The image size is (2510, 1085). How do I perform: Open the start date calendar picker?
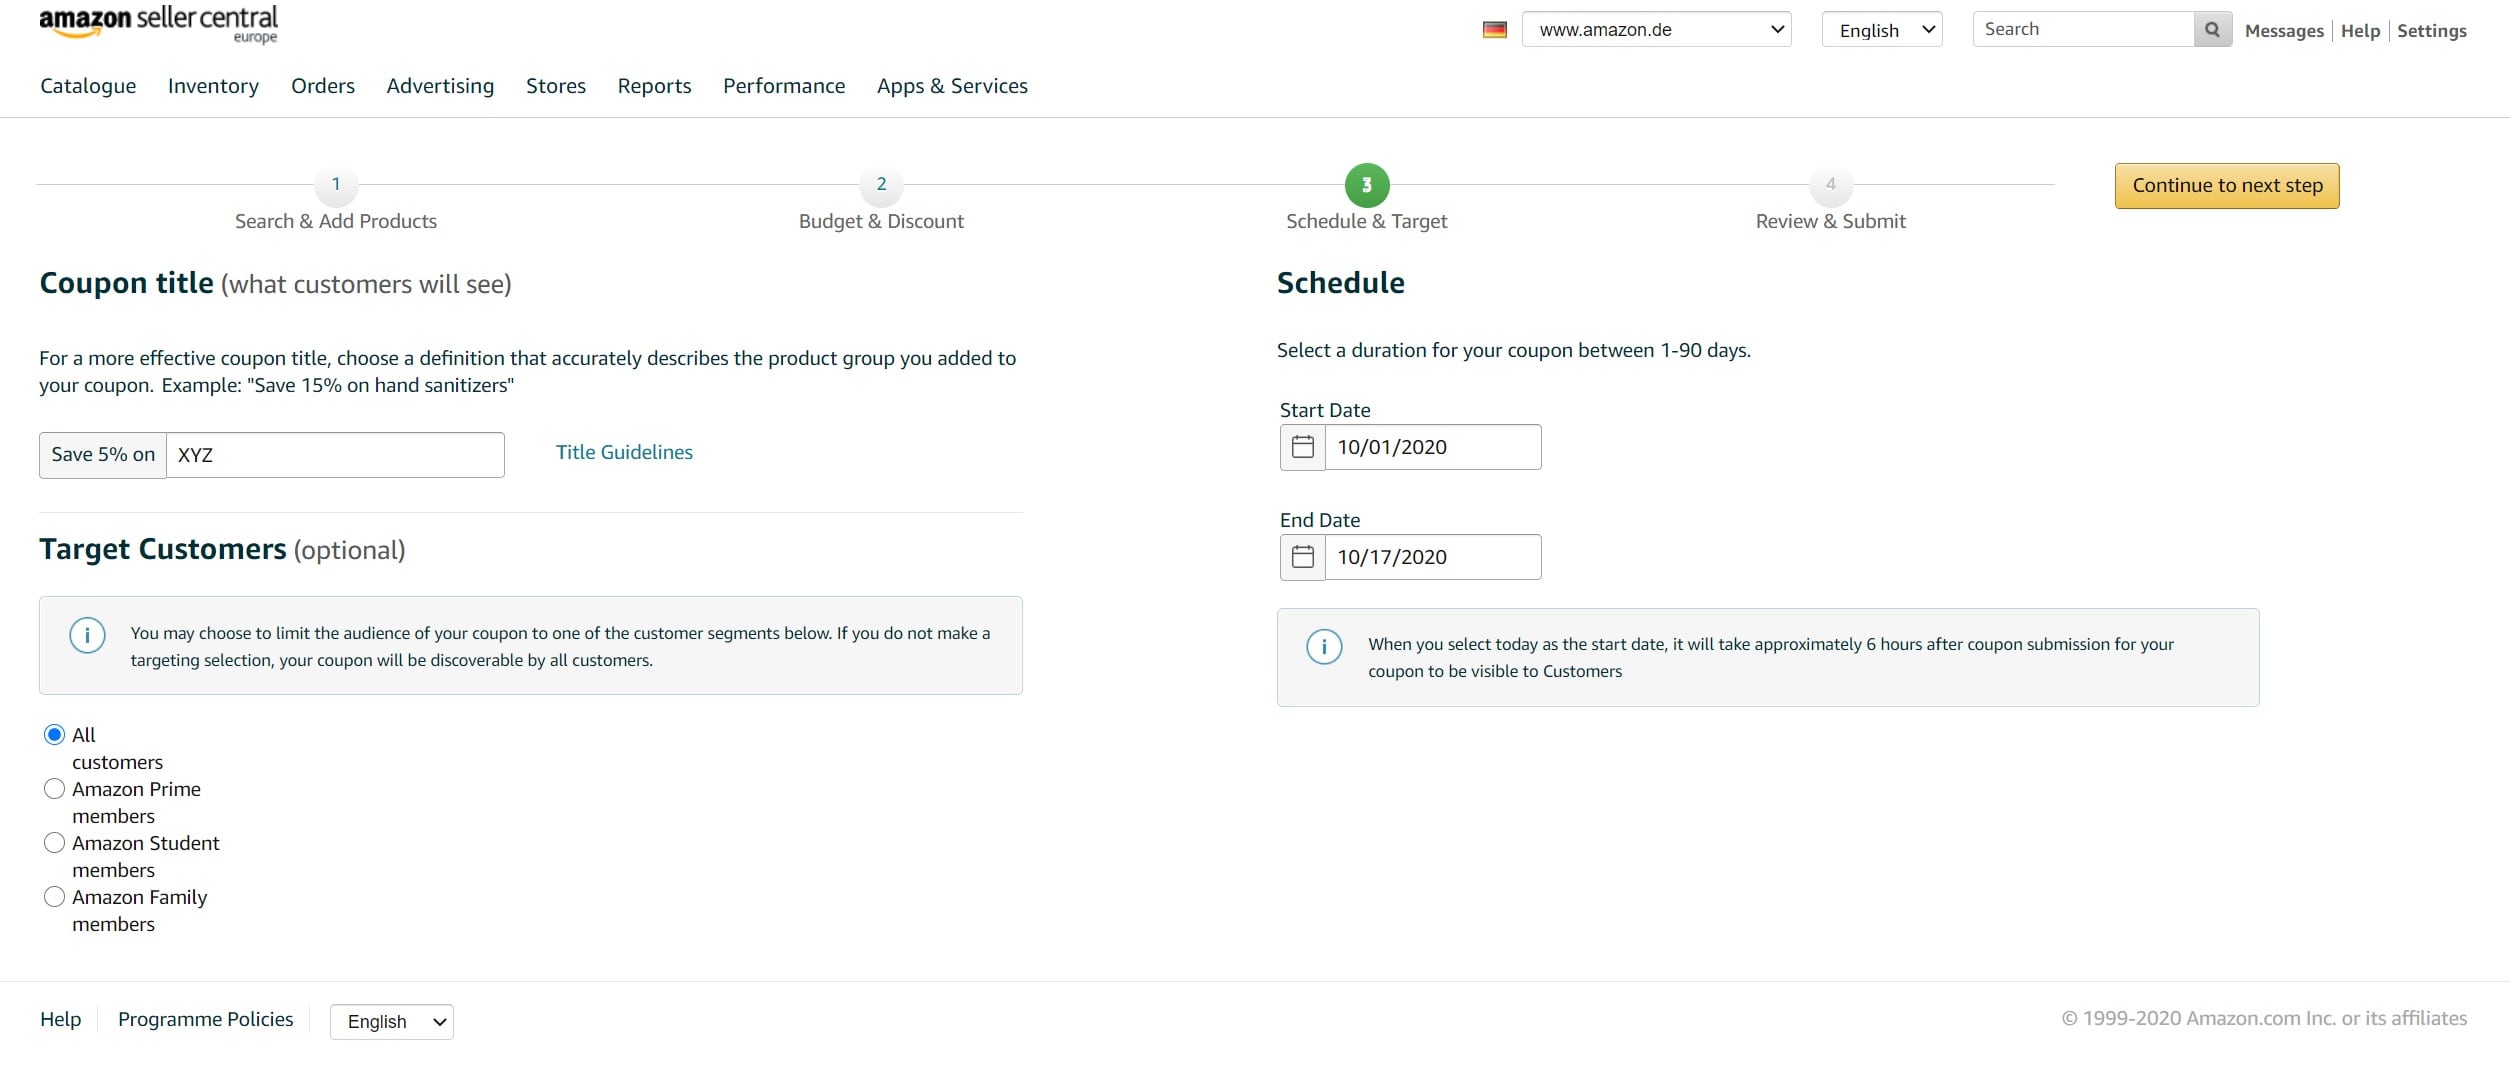[1302, 447]
